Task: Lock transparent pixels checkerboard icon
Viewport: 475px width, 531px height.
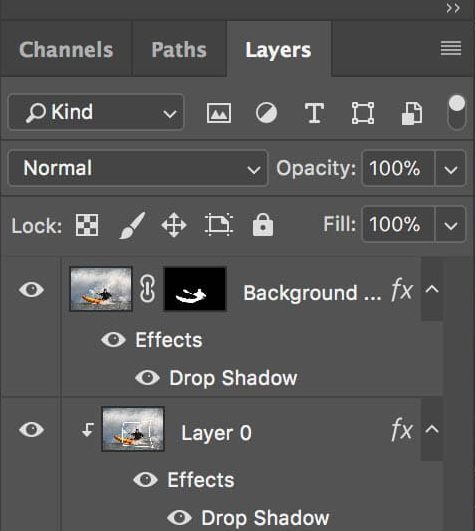Action: 87,225
